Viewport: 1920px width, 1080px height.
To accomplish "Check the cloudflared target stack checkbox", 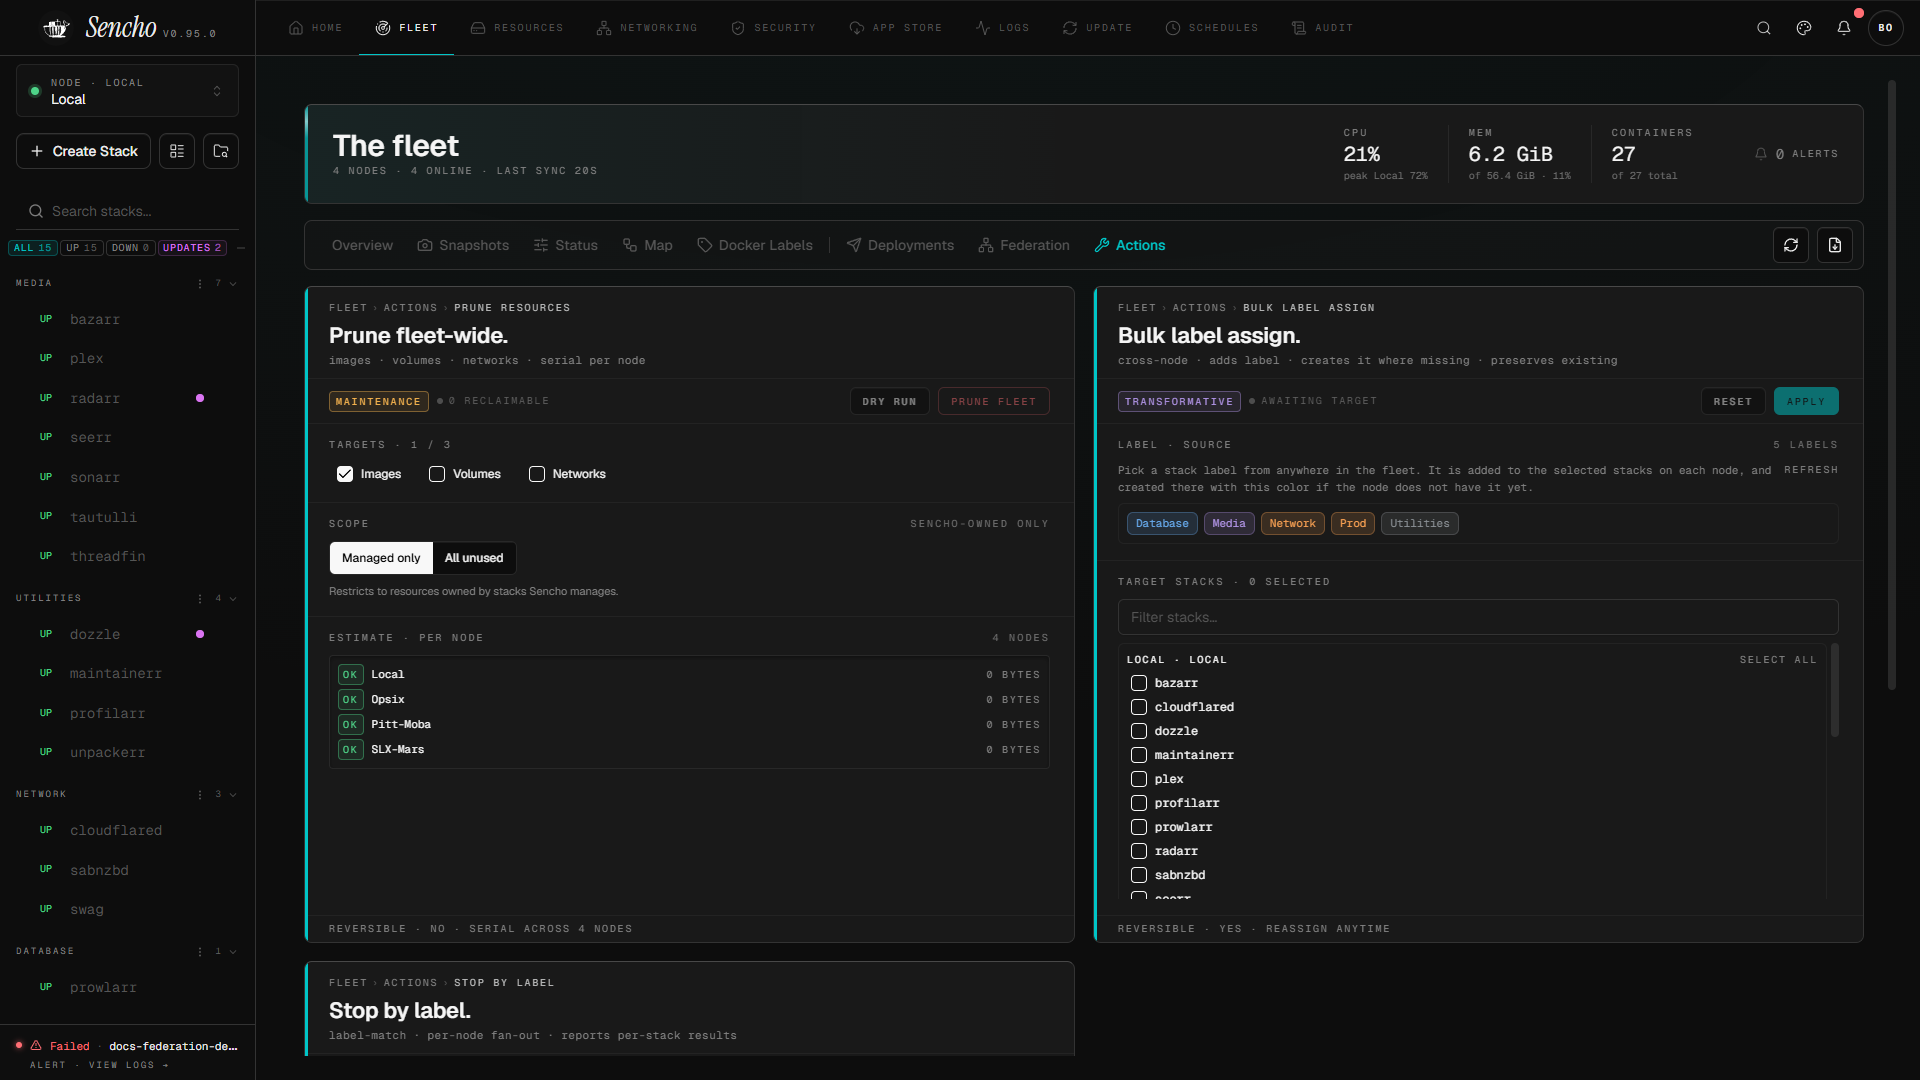I will [x=1139, y=707].
